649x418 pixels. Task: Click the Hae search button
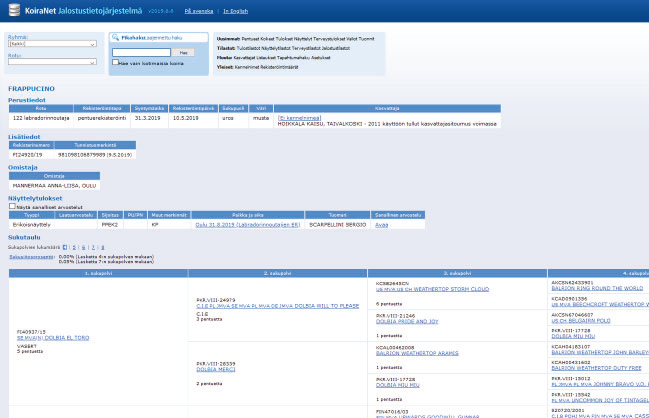183,53
